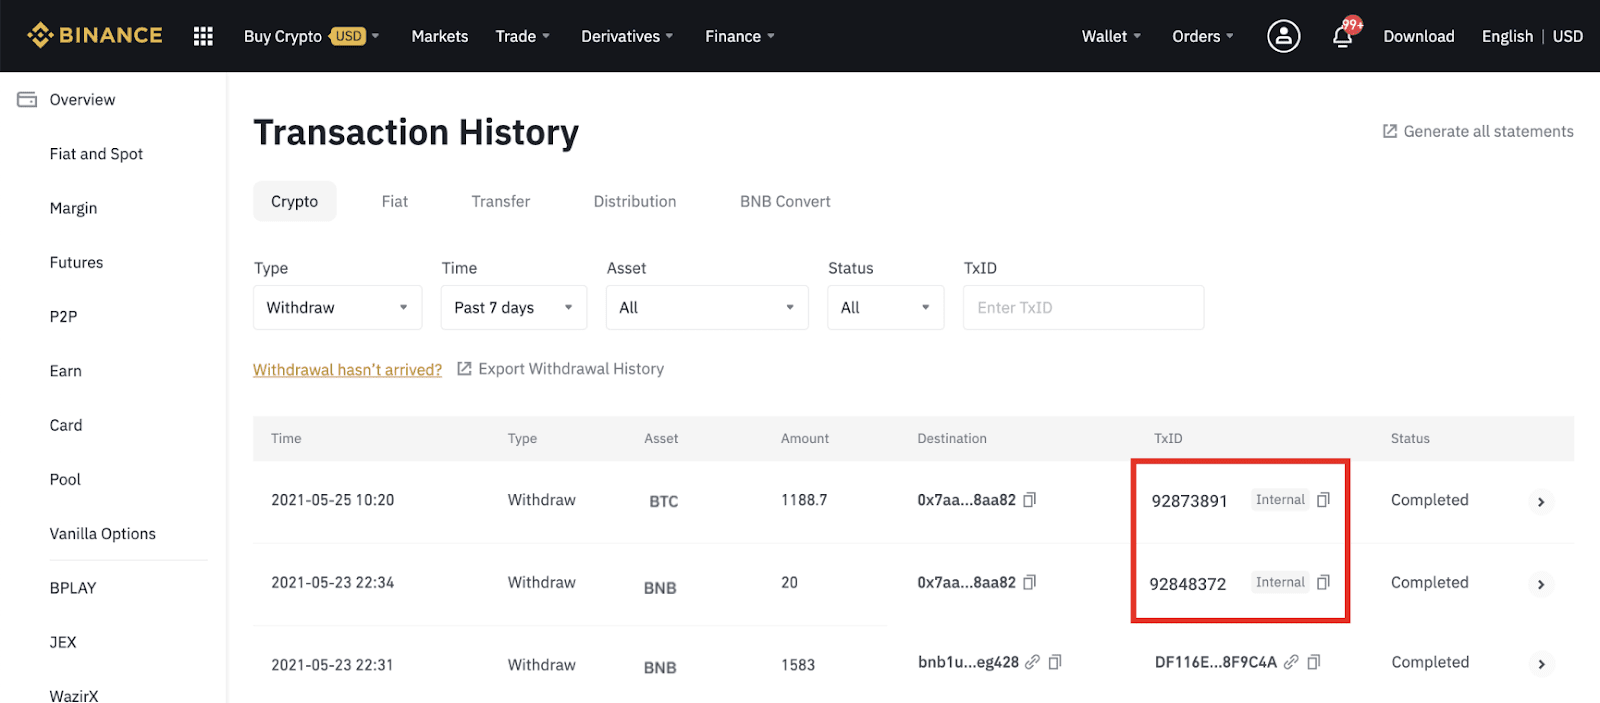
Task: Open the Finance menu
Action: [740, 36]
